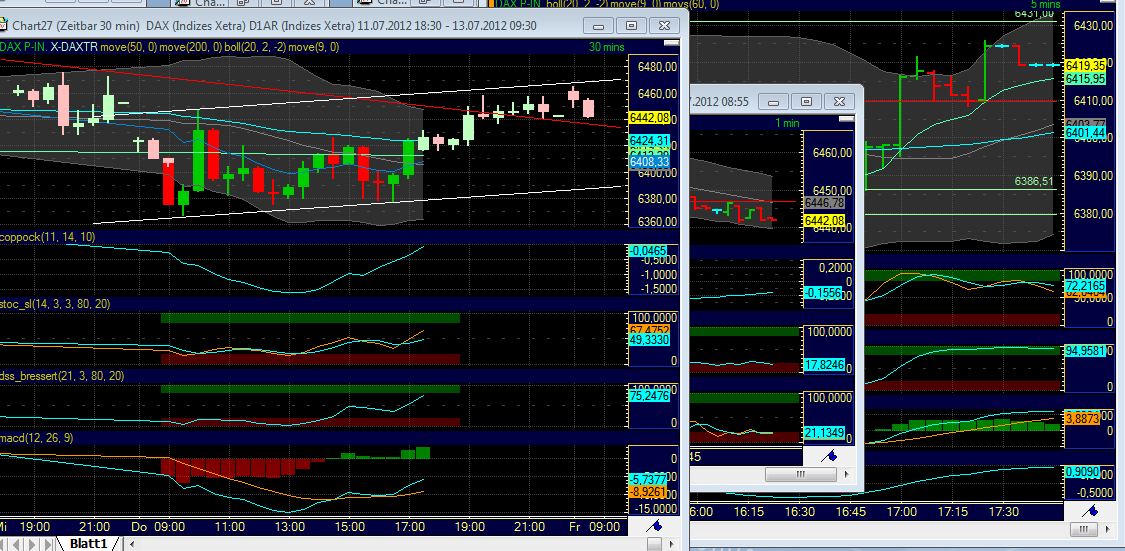
Task: Minimize the 1 min chart window
Action: coord(773,102)
